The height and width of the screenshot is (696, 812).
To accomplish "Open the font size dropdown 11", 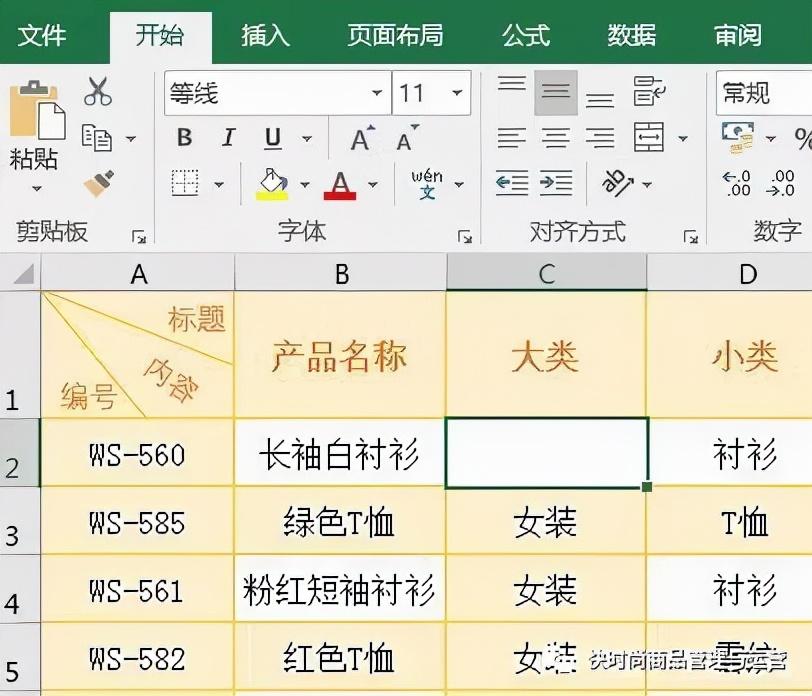I will coord(457,93).
